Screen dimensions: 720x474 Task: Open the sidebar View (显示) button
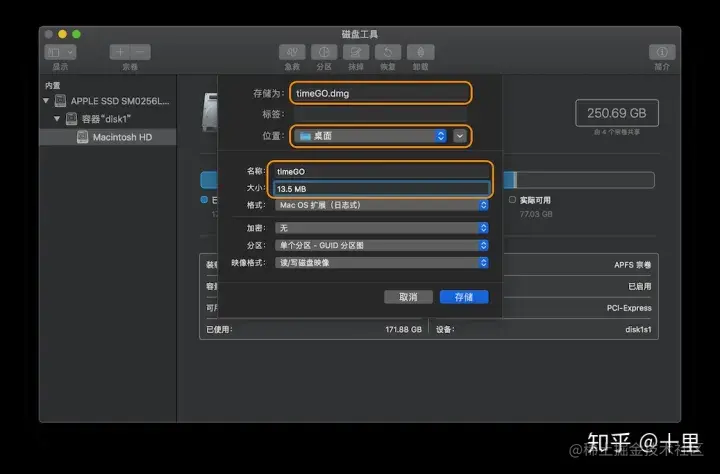click(x=60, y=52)
